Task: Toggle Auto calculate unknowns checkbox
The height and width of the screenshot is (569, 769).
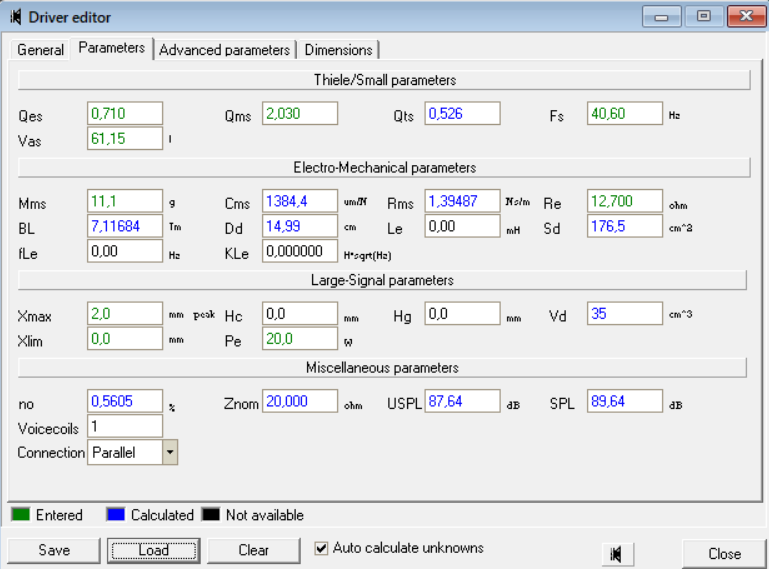Action: (x=321, y=548)
